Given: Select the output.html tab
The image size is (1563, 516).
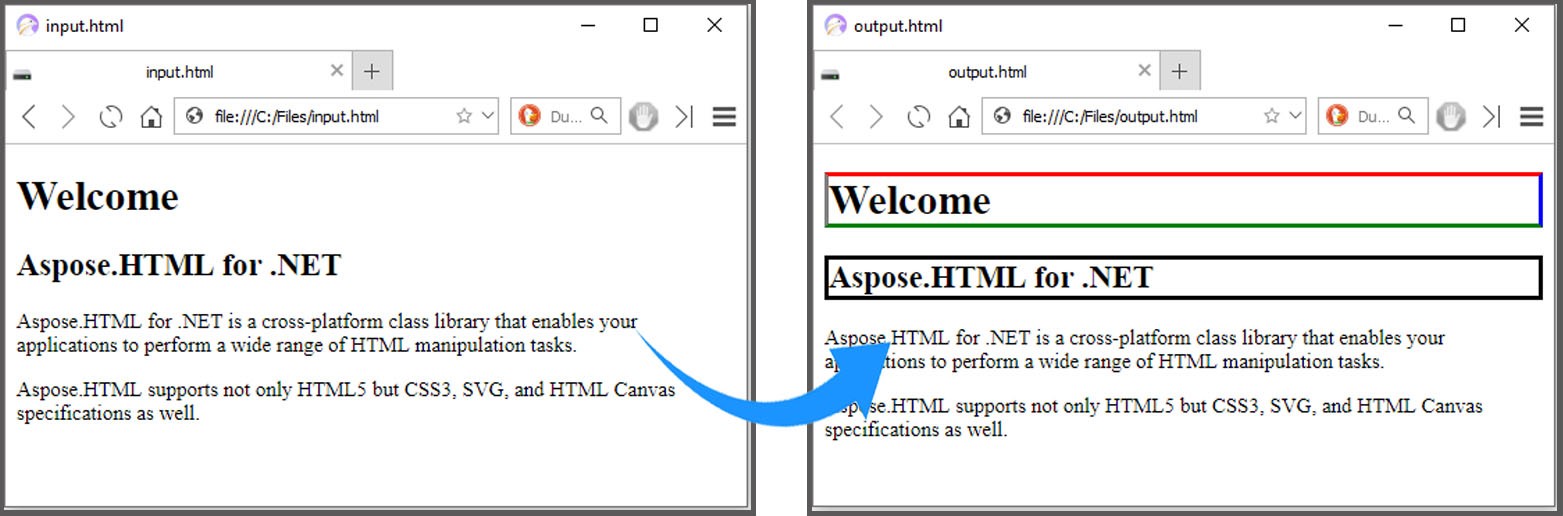Looking at the screenshot, I should point(986,72).
